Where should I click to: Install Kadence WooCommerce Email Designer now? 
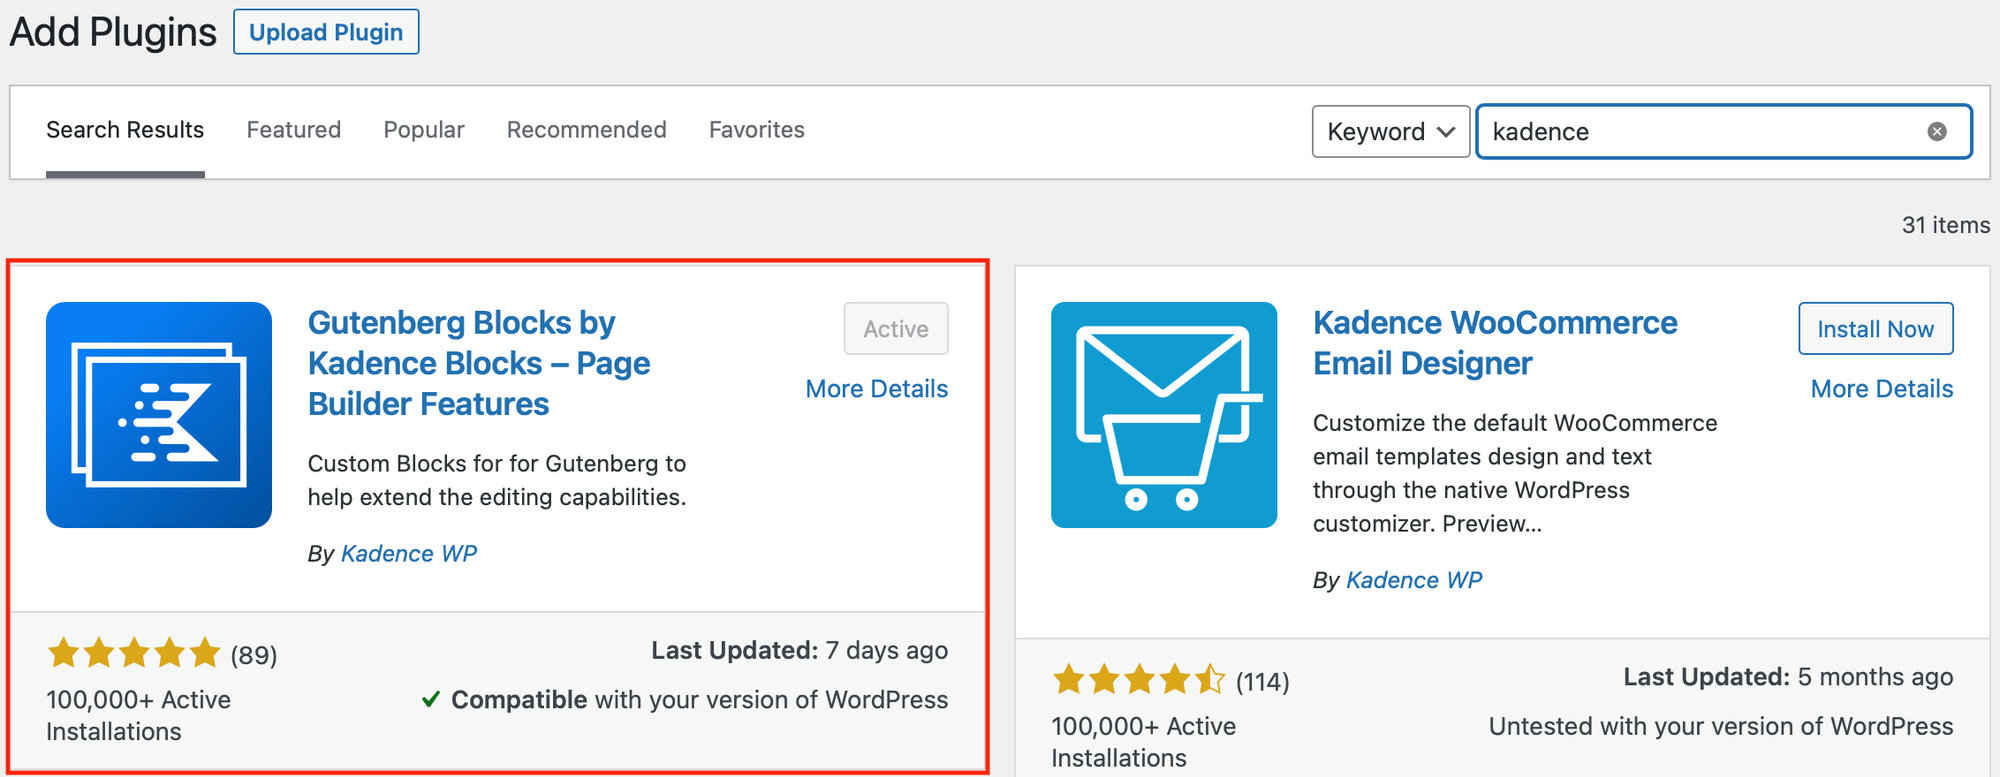pyautogui.click(x=1875, y=329)
